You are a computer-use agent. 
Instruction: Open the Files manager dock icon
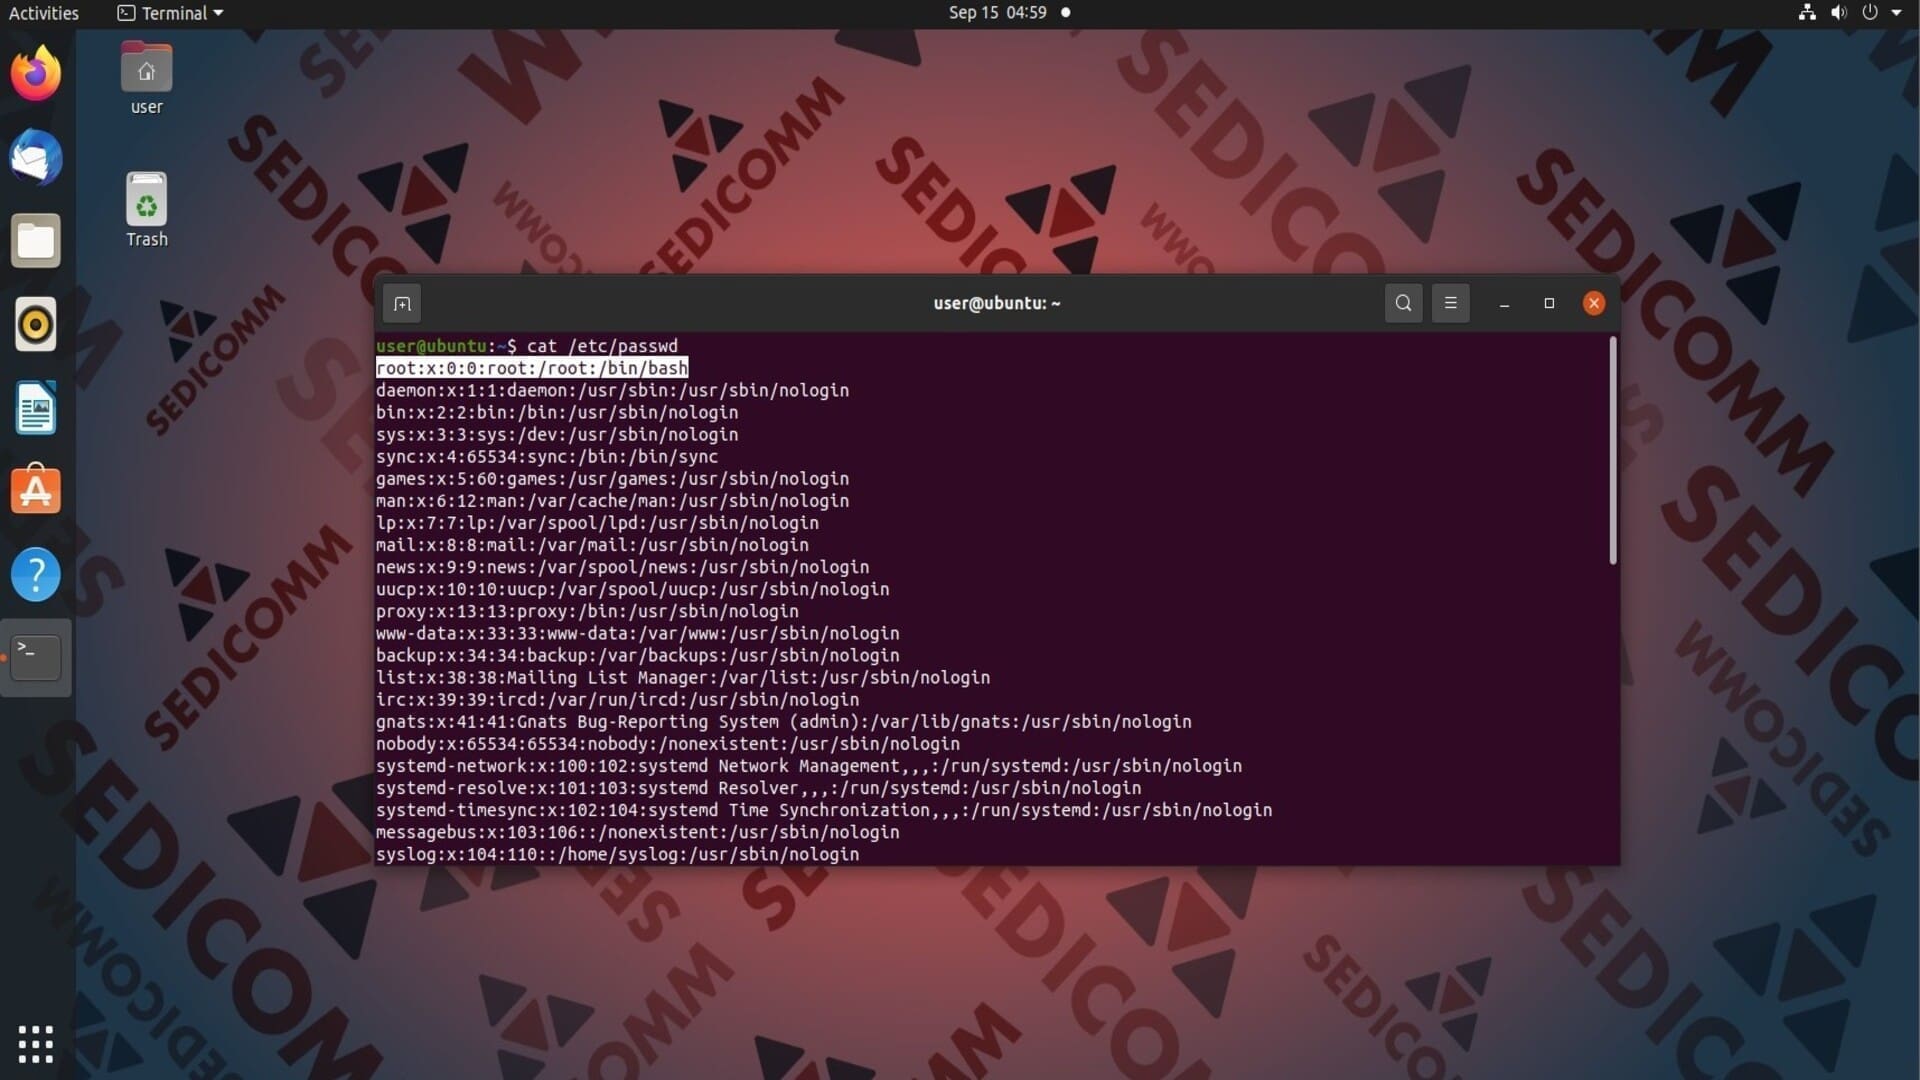pos(36,241)
